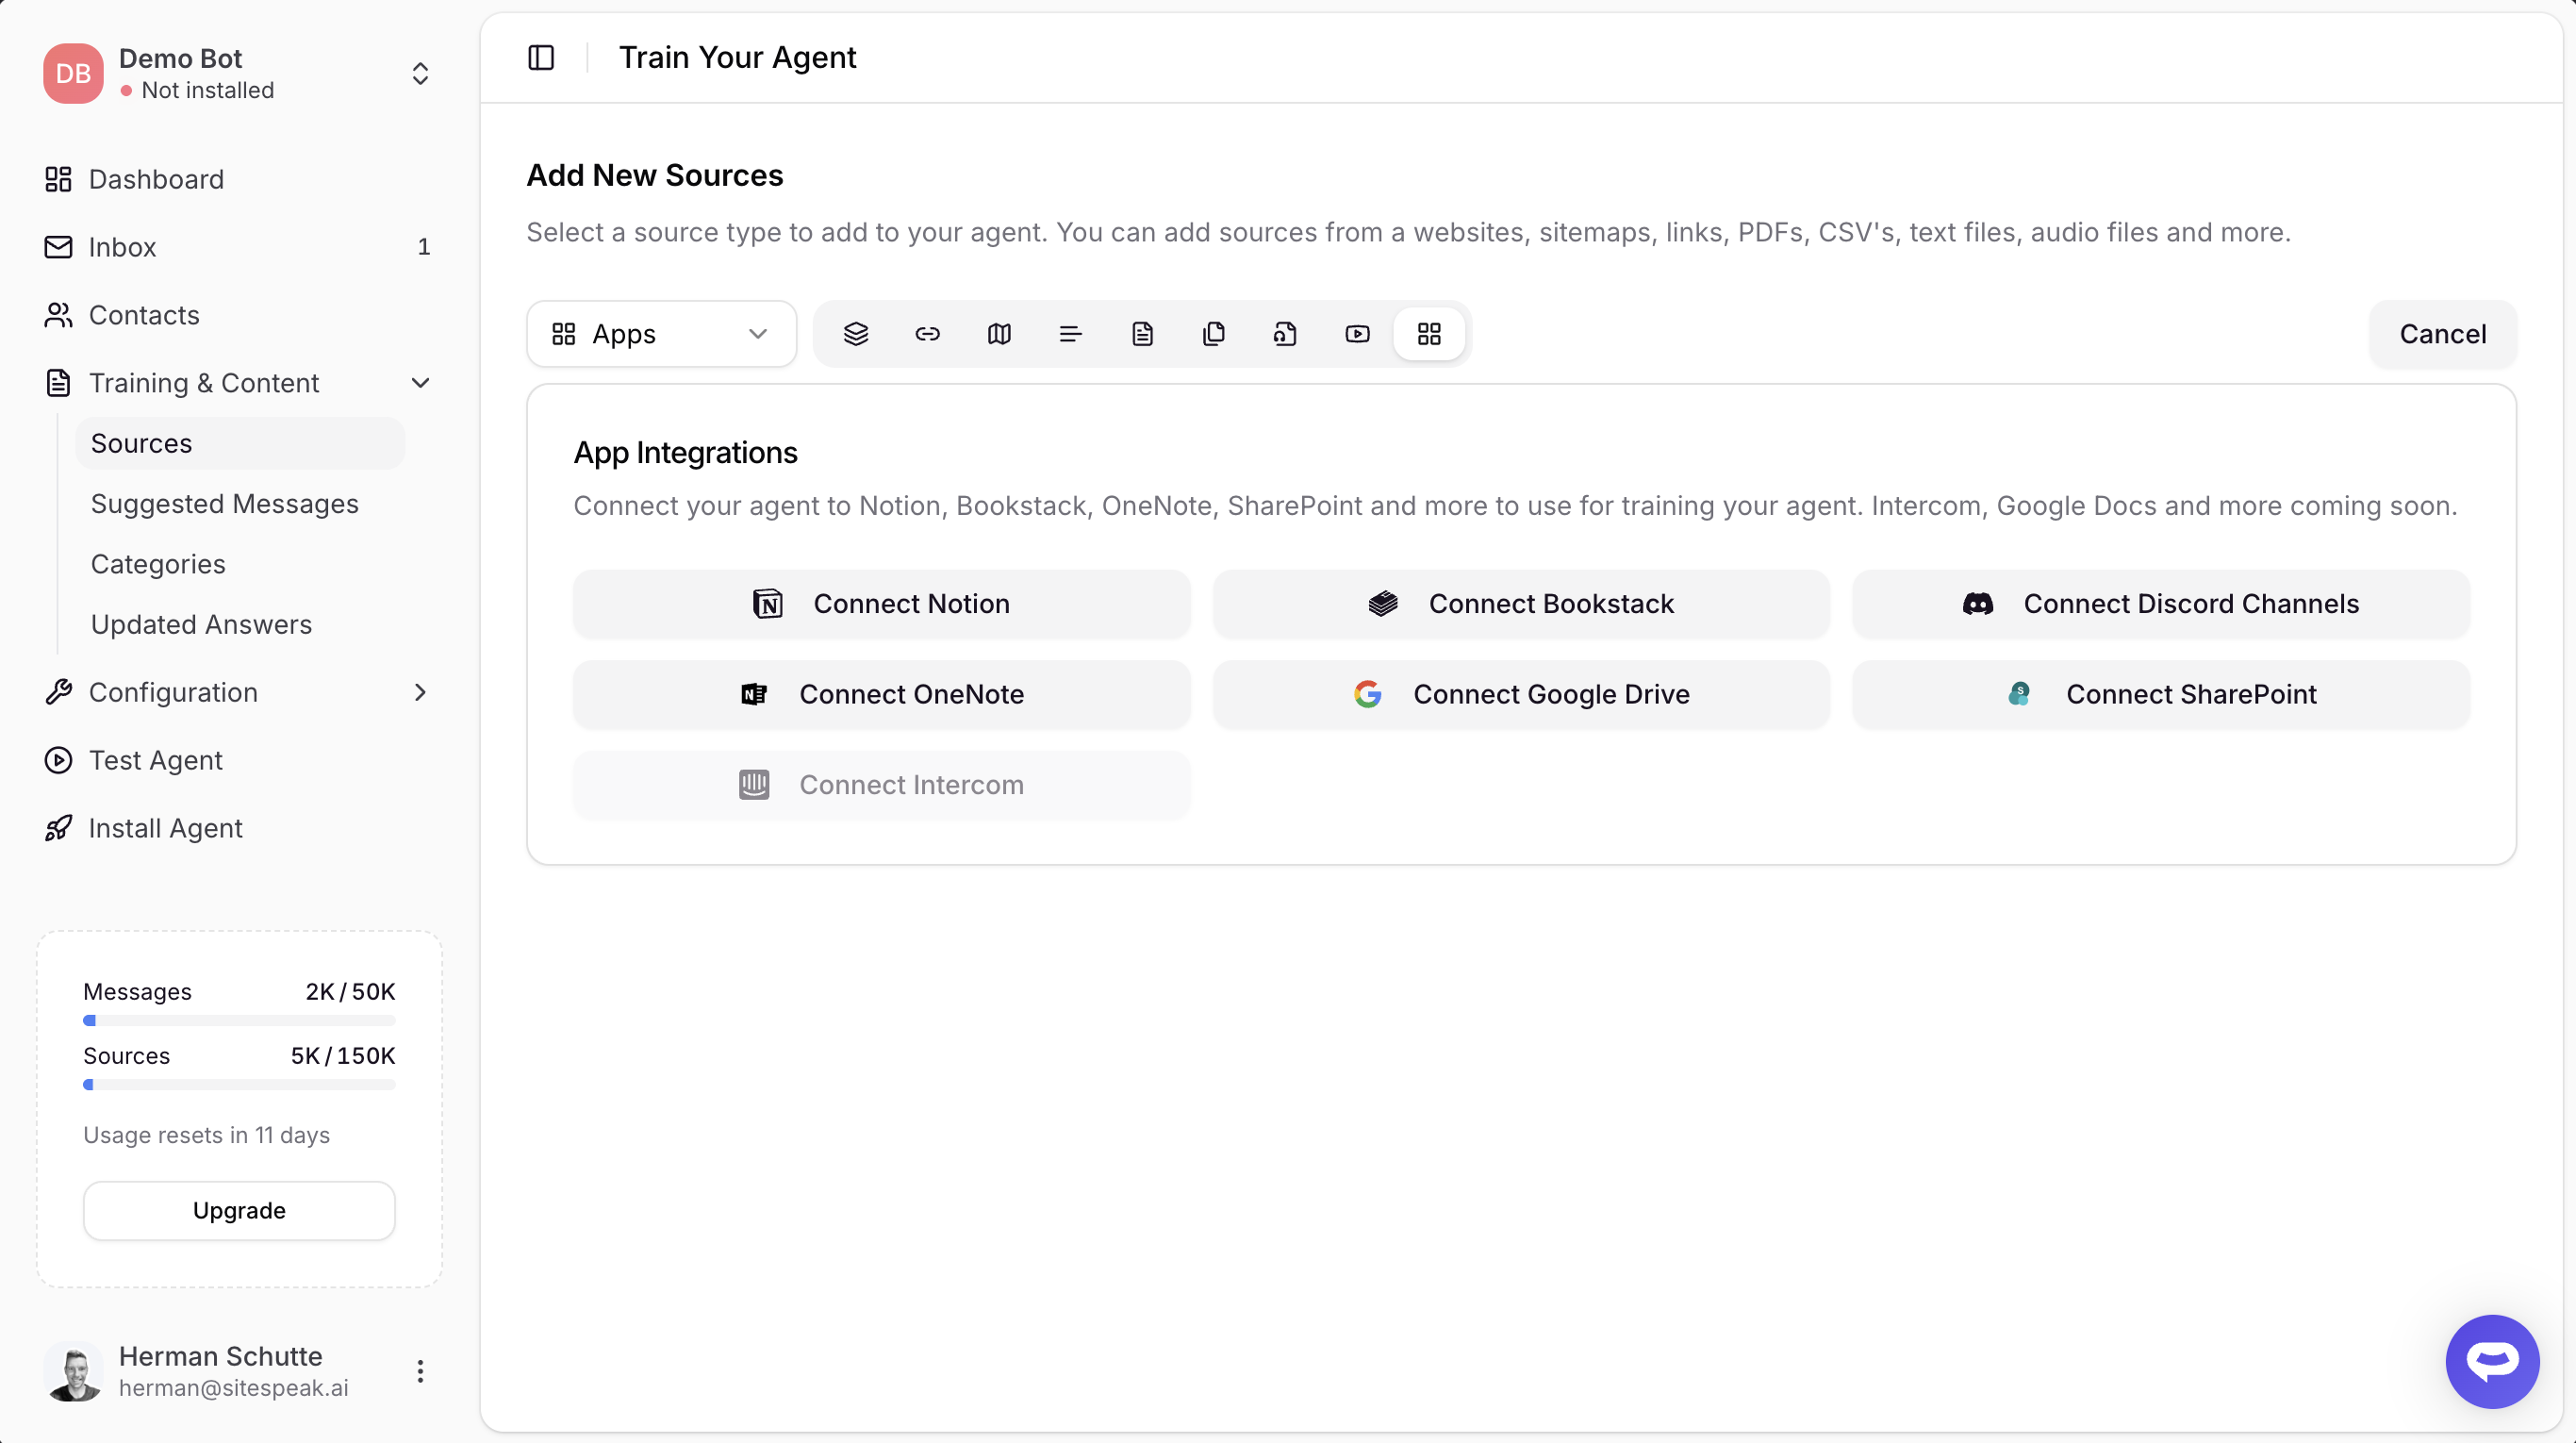Open the user options three-dot menu

[420, 1371]
